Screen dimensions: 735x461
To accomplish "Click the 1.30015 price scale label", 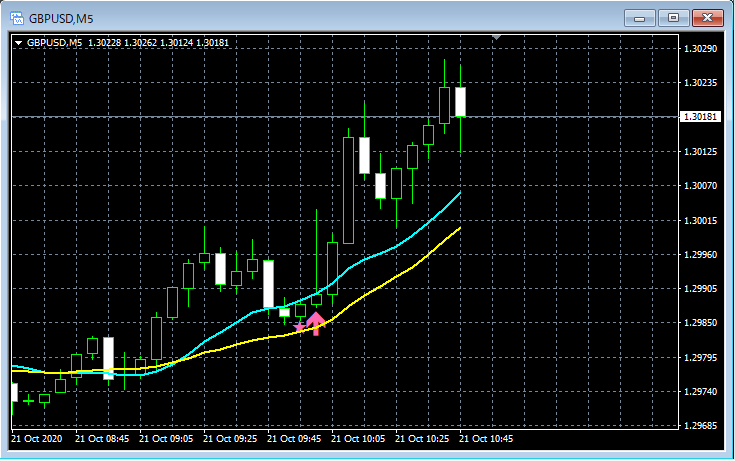I will pyautogui.click(x=700, y=220).
